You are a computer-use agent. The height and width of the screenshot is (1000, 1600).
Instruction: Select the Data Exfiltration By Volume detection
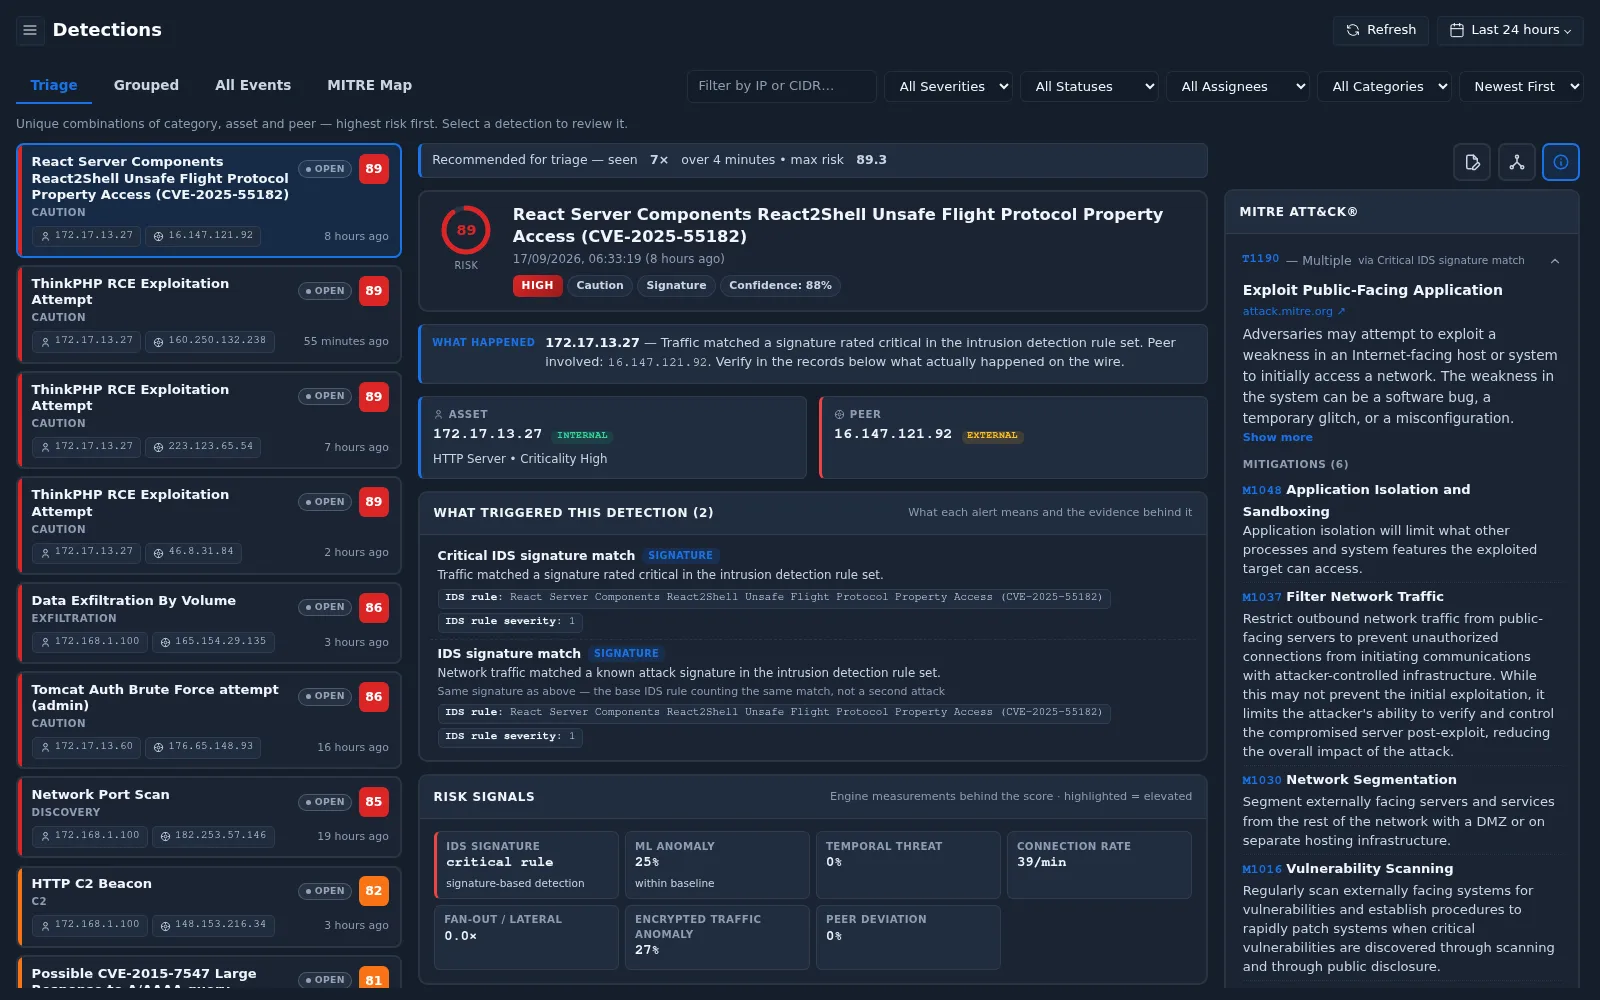[x=209, y=623]
